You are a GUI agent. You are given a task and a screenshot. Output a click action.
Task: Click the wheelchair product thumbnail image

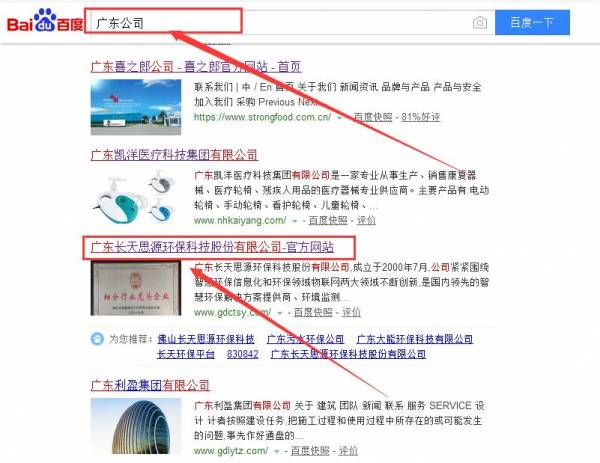coord(136,197)
